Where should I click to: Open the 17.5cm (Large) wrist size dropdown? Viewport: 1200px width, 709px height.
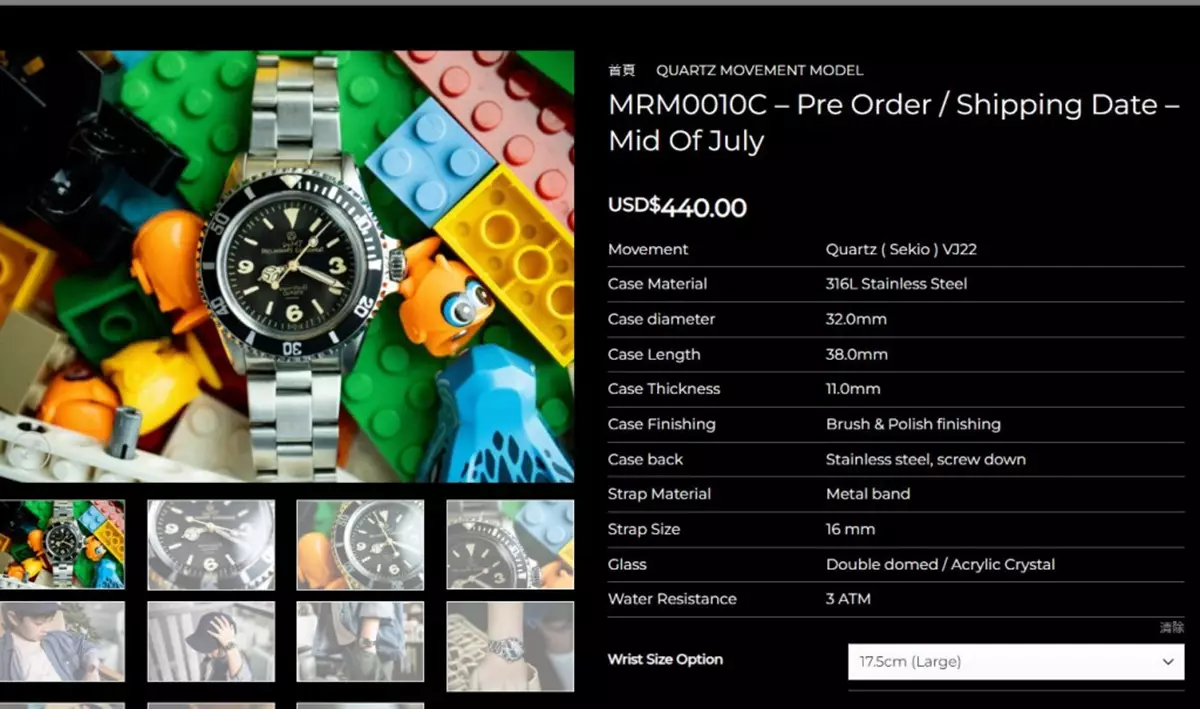click(x=1016, y=662)
